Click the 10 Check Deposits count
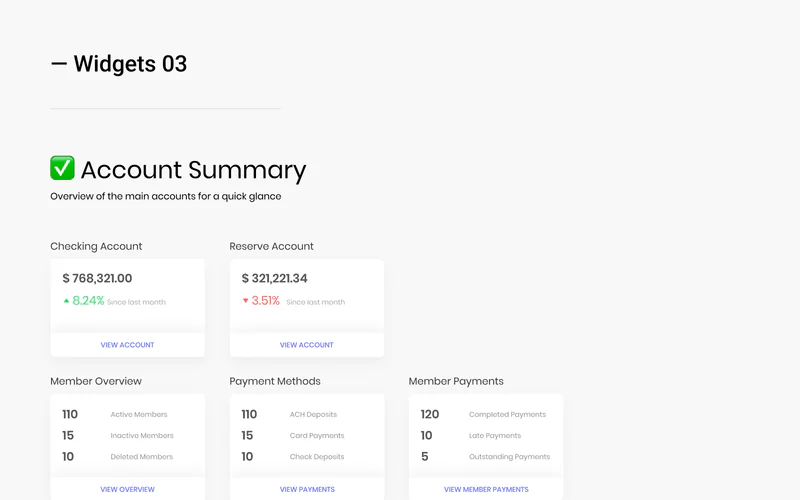 coord(247,457)
